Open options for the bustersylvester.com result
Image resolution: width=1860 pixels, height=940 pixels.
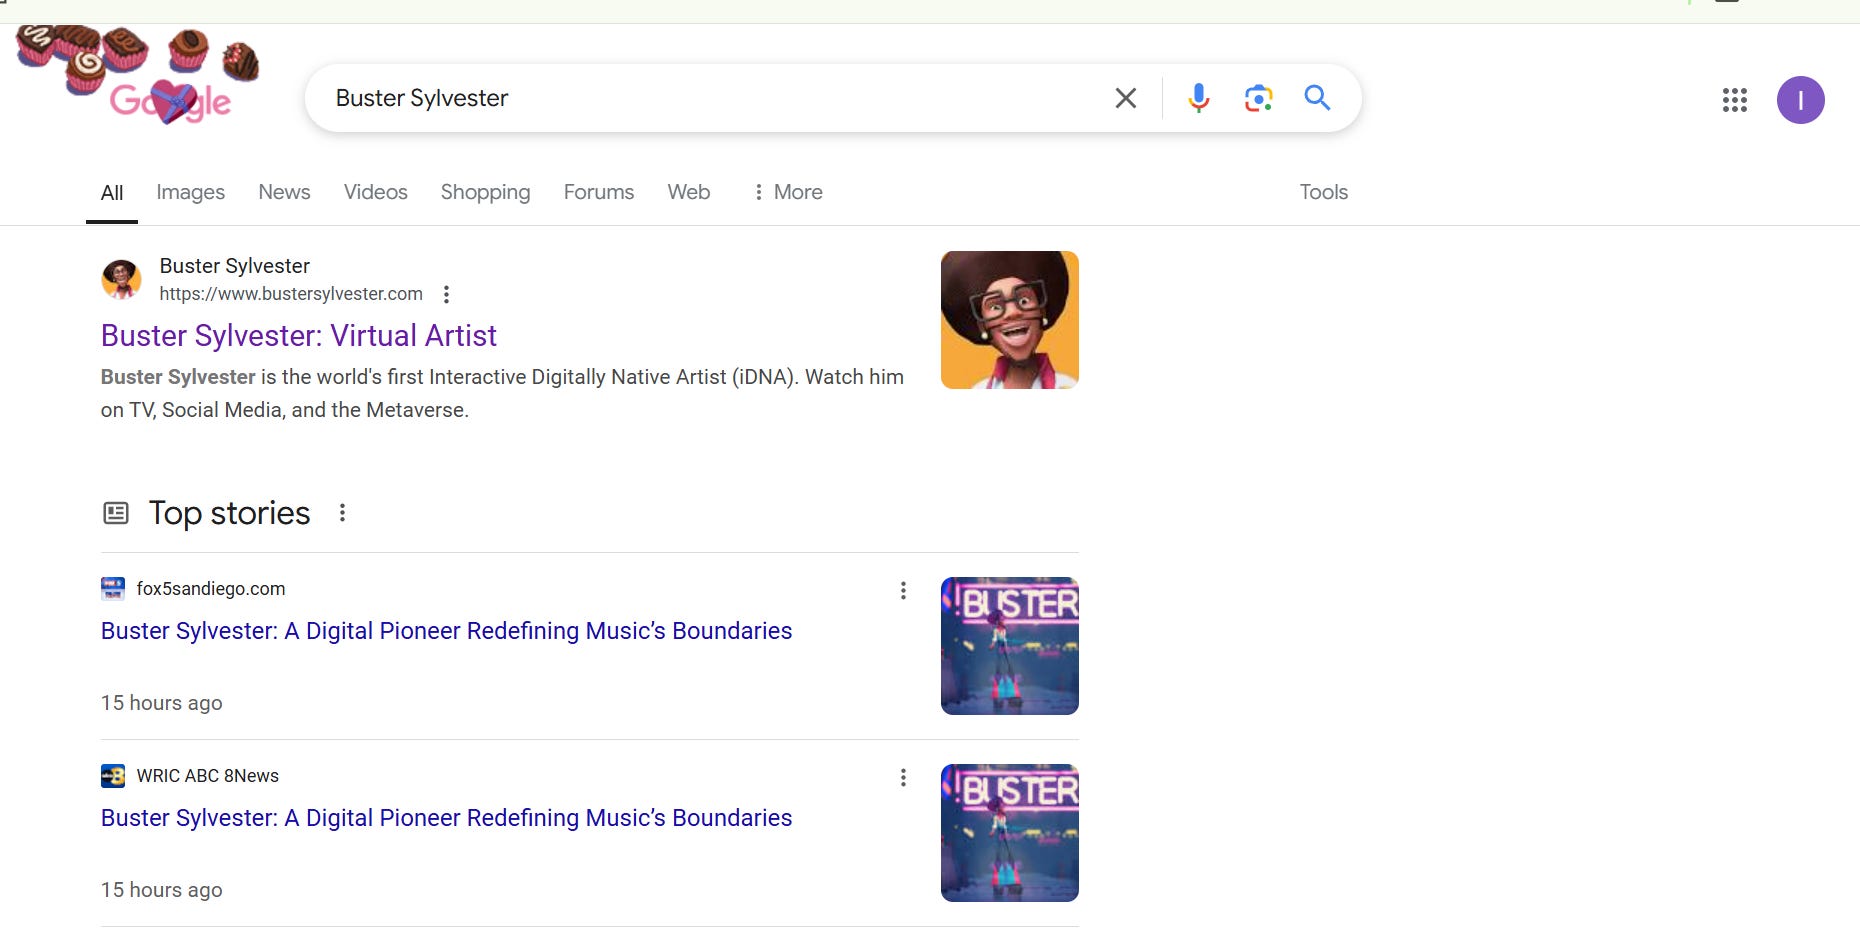(x=446, y=294)
